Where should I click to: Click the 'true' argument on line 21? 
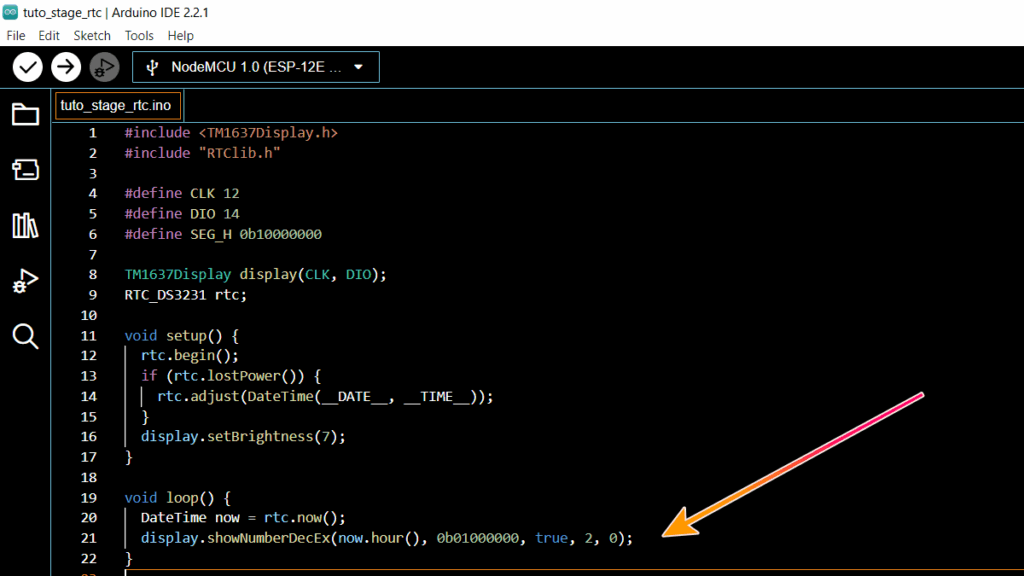[x=552, y=538]
